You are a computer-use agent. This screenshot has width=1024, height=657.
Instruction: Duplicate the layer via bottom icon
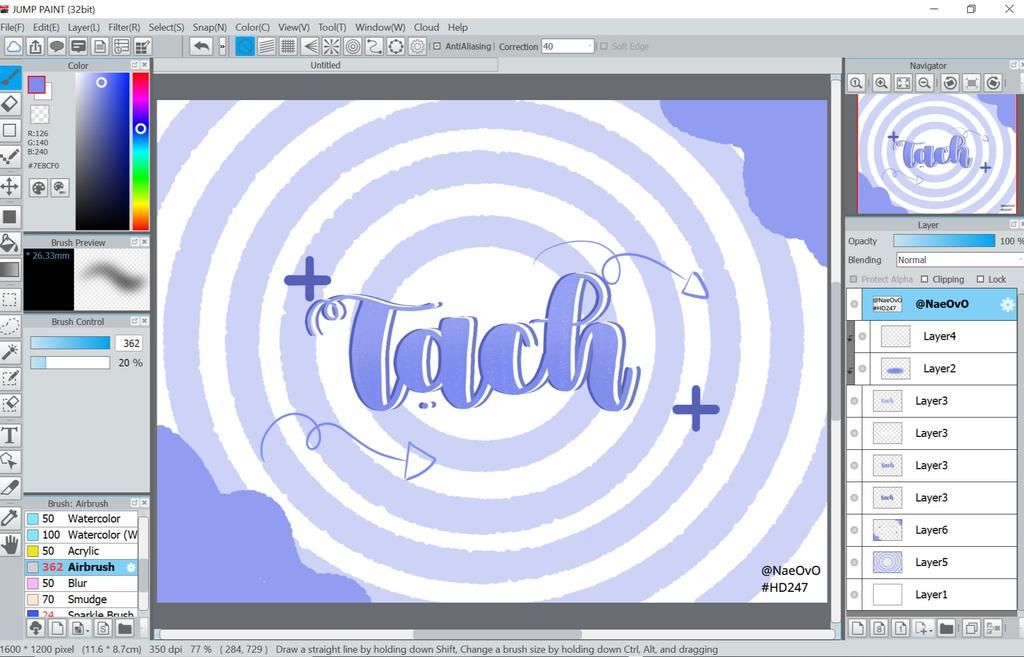970,628
